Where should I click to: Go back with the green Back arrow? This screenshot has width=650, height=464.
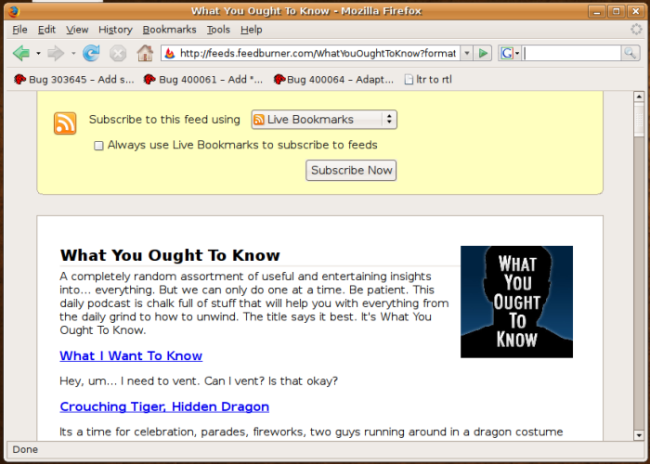(21, 53)
